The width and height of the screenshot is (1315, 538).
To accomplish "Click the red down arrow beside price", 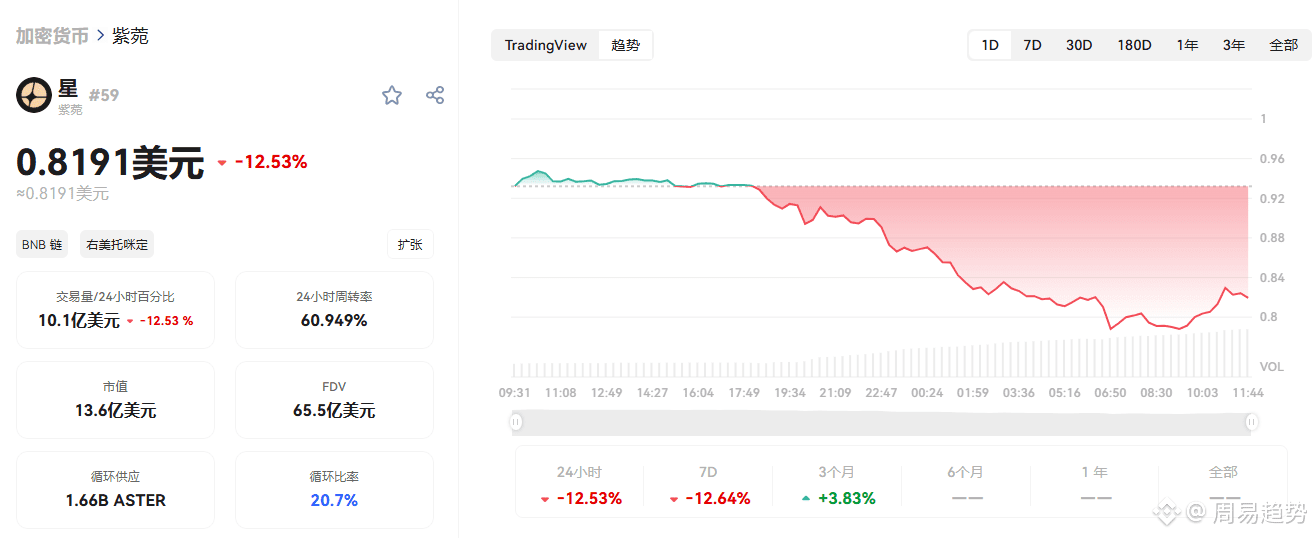I will 222,162.
